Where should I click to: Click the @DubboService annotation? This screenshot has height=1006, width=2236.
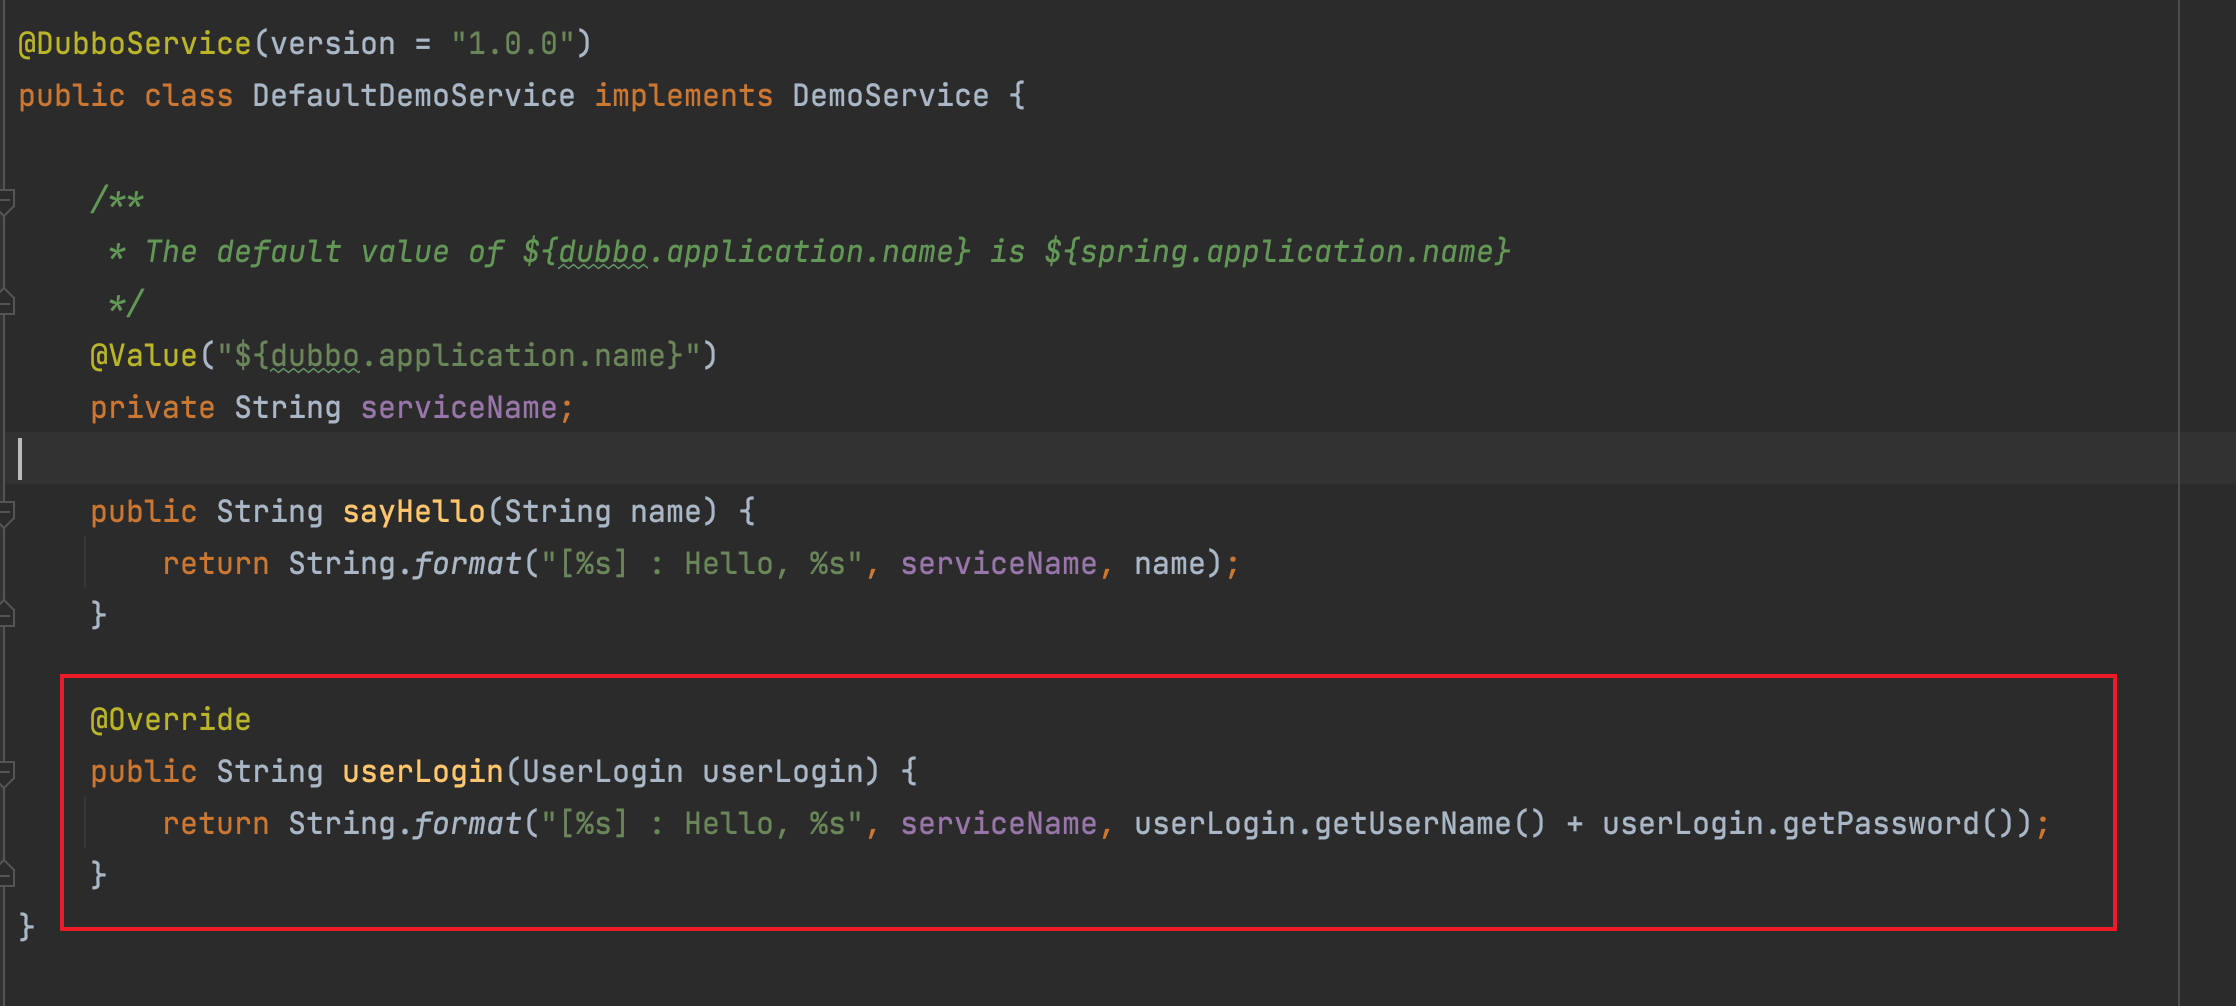click(x=135, y=44)
